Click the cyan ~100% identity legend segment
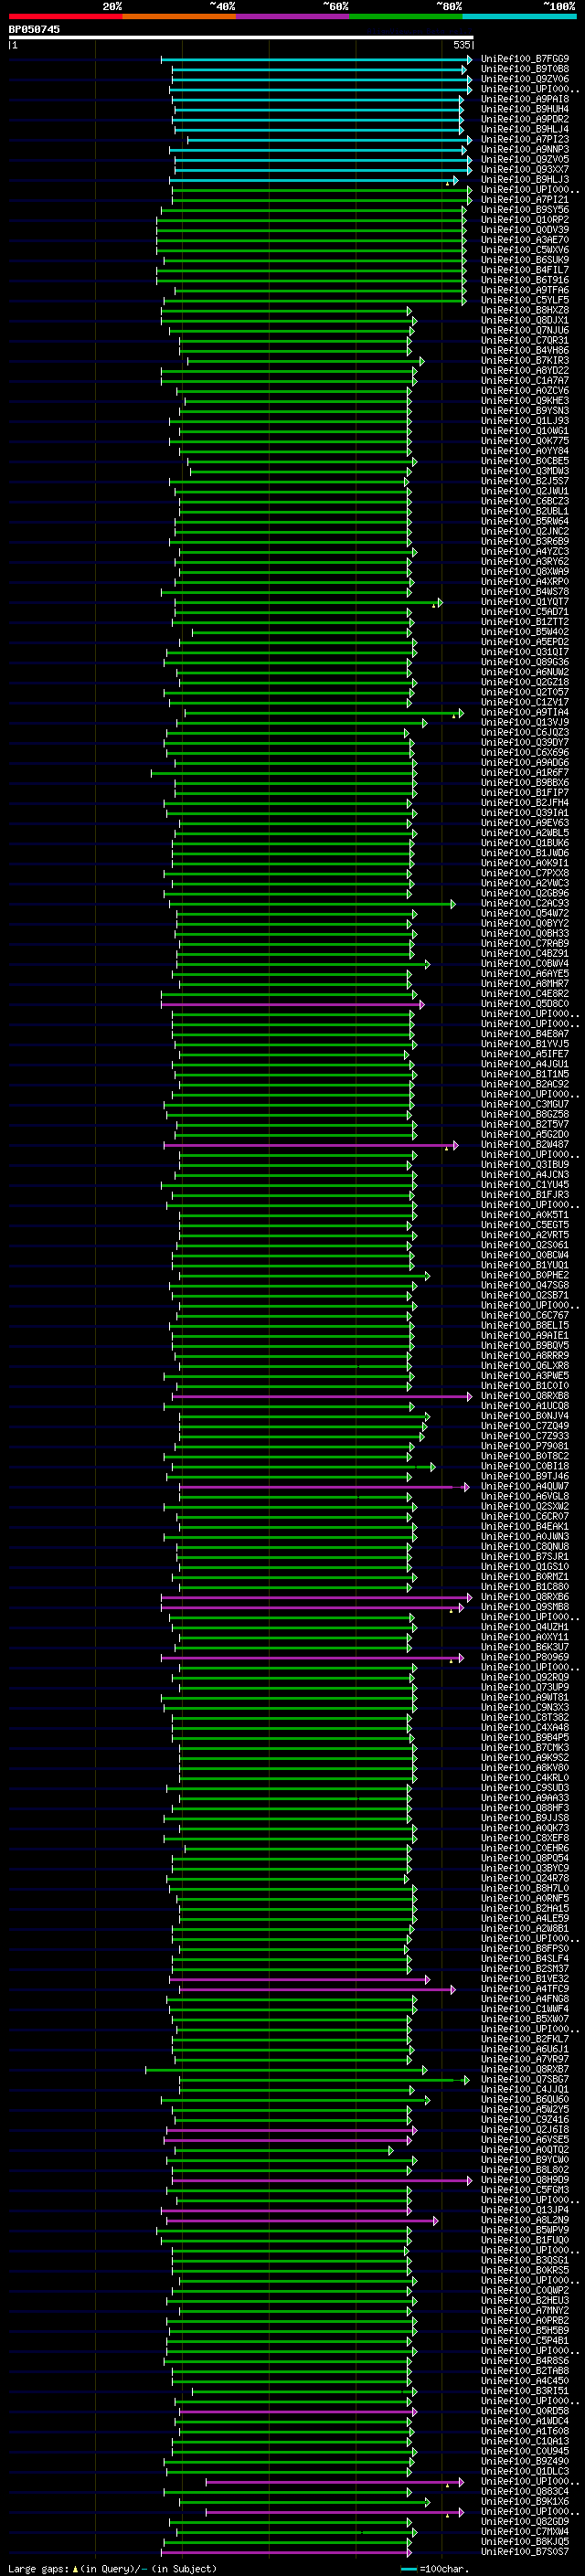This screenshot has height=2576, width=585. tap(519, 16)
